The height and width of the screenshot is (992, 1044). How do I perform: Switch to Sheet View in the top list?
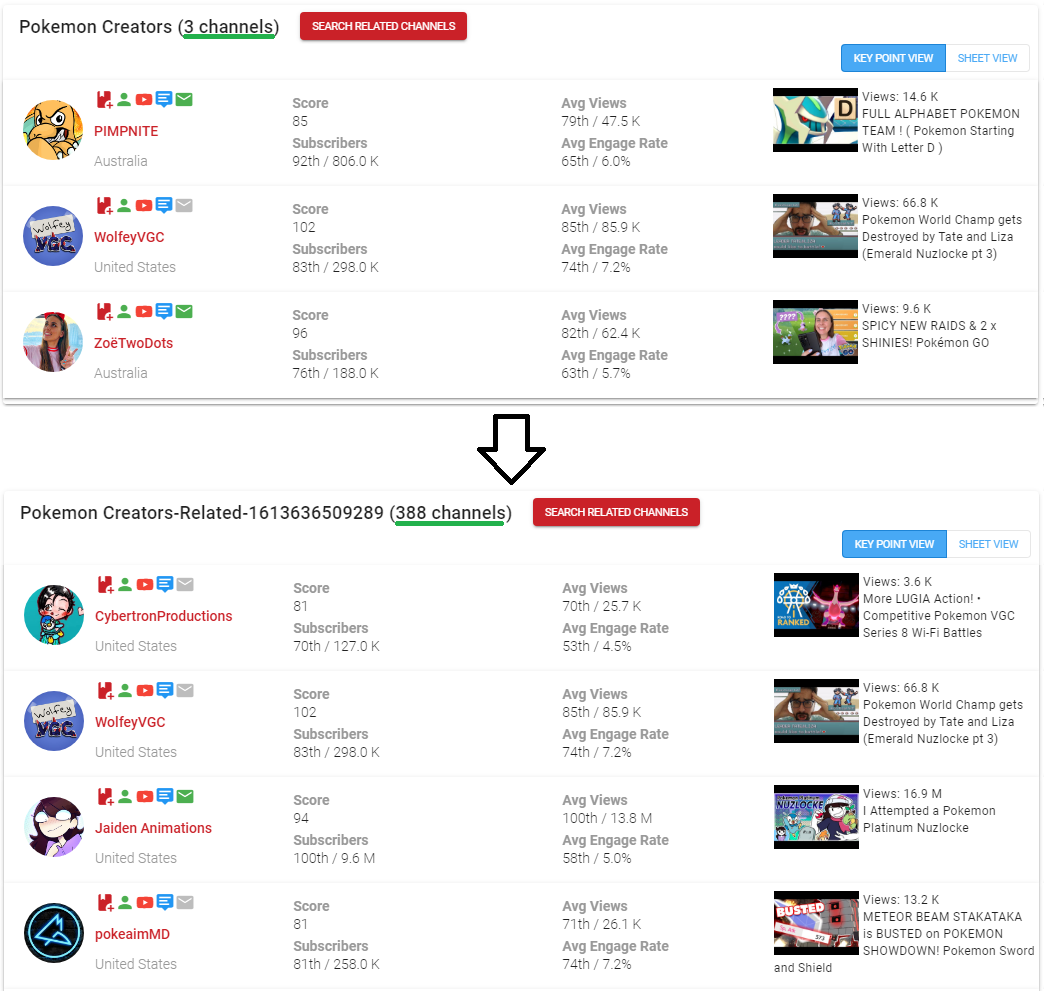987,58
